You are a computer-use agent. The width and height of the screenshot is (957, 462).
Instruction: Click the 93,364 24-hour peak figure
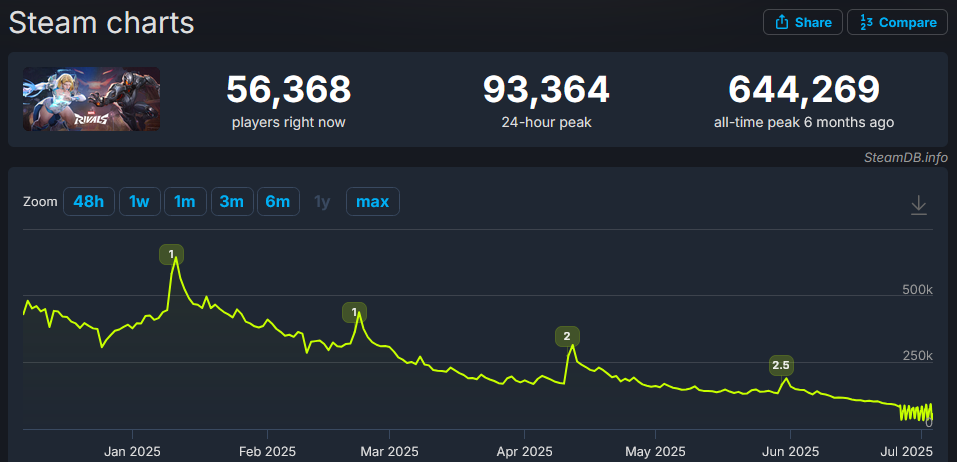pyautogui.click(x=546, y=90)
